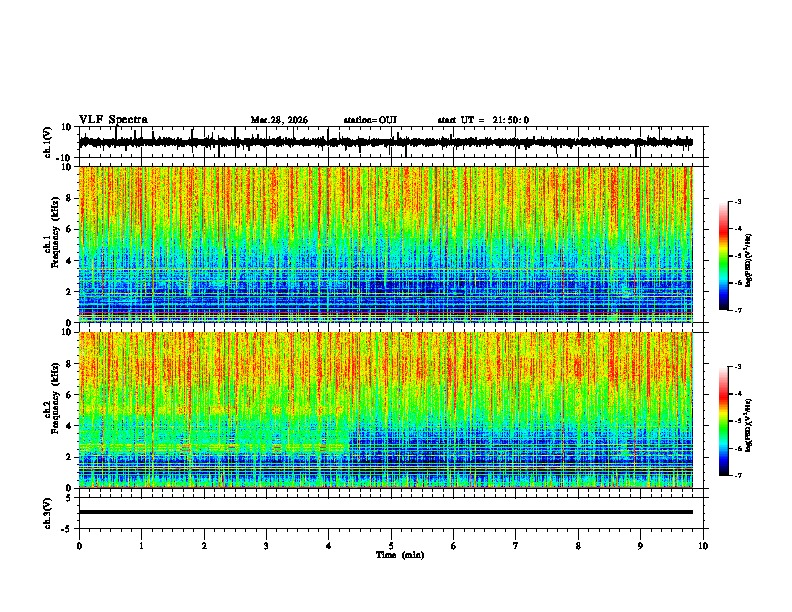
Task: Click the ch.1 log PSD colorbar caption
Action: pos(749,261)
